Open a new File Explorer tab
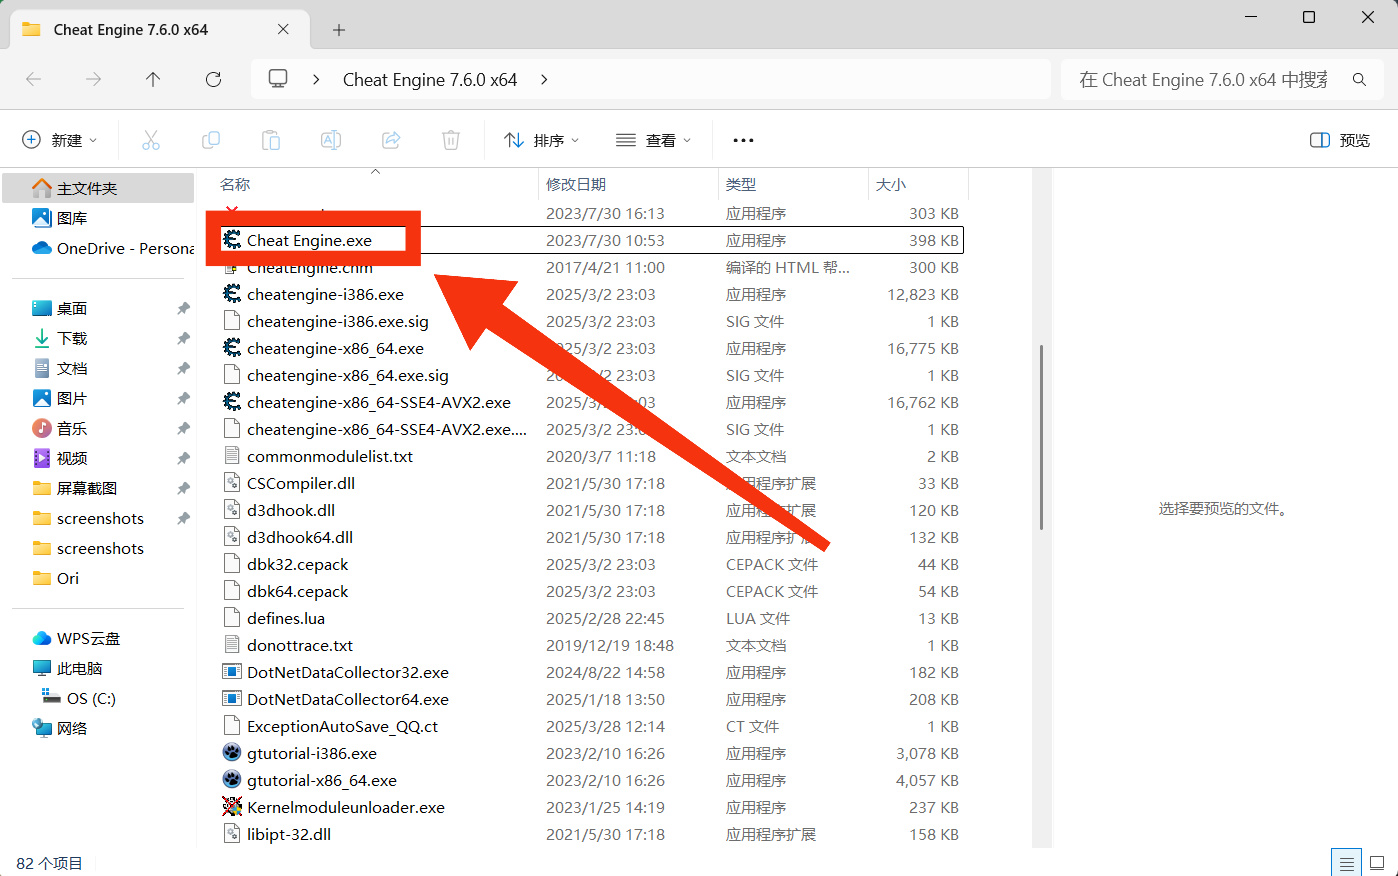Screen dimensions: 1398x876 (x=339, y=30)
